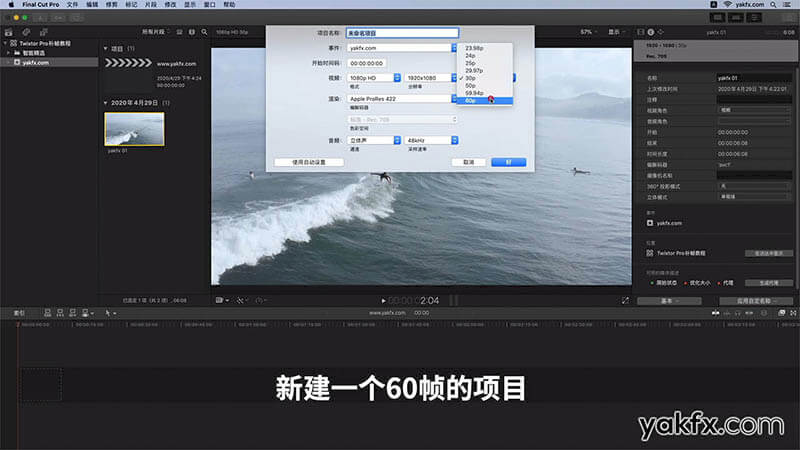Click the connect clip edit icon

coord(47,313)
